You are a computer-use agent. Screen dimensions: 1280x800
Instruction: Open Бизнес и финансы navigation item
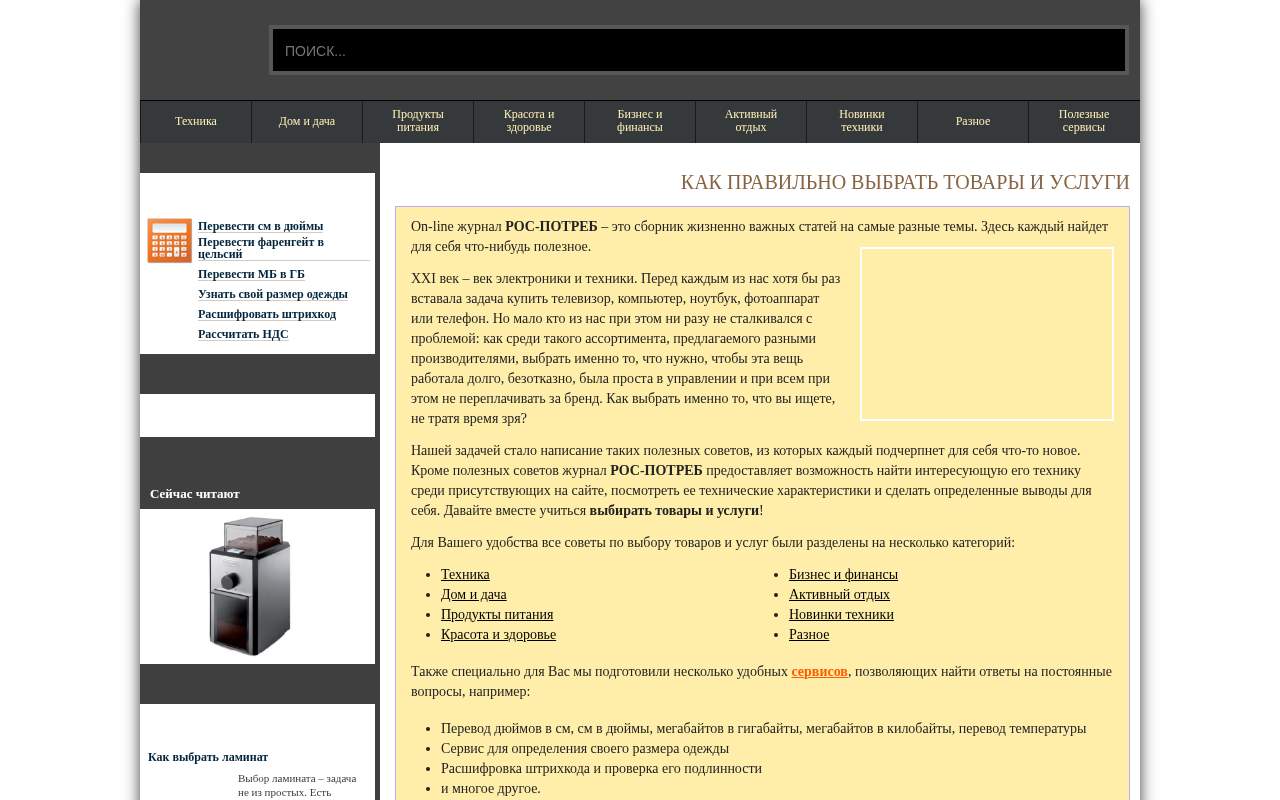click(640, 121)
